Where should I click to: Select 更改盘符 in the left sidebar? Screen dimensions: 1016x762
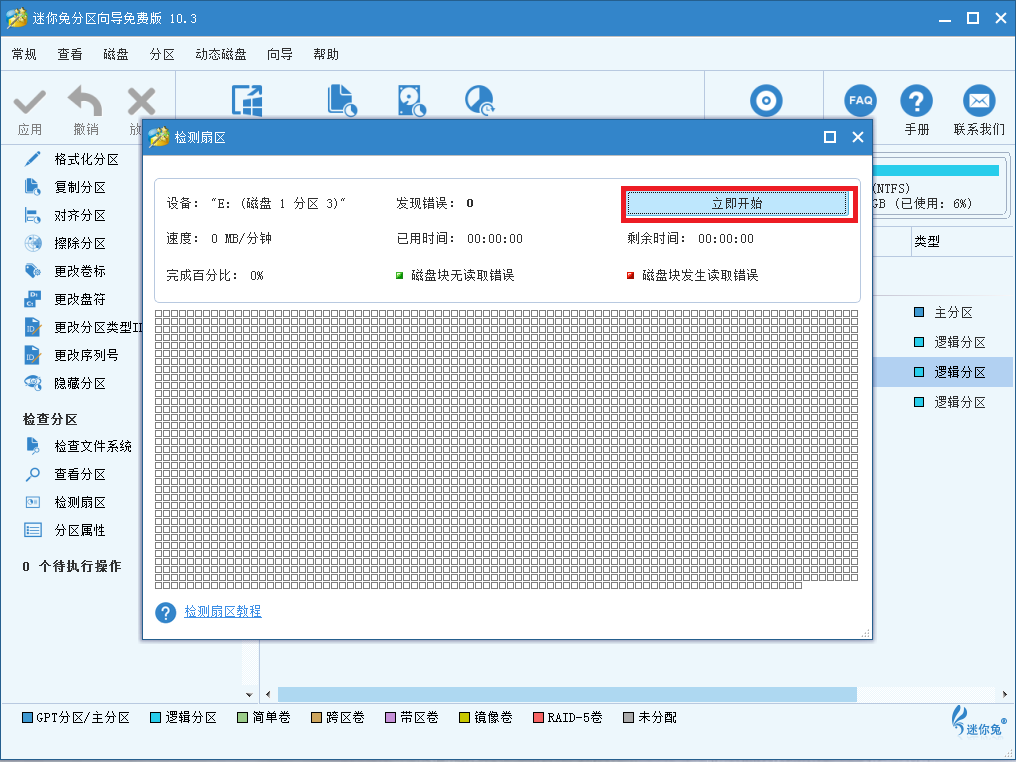click(65, 299)
